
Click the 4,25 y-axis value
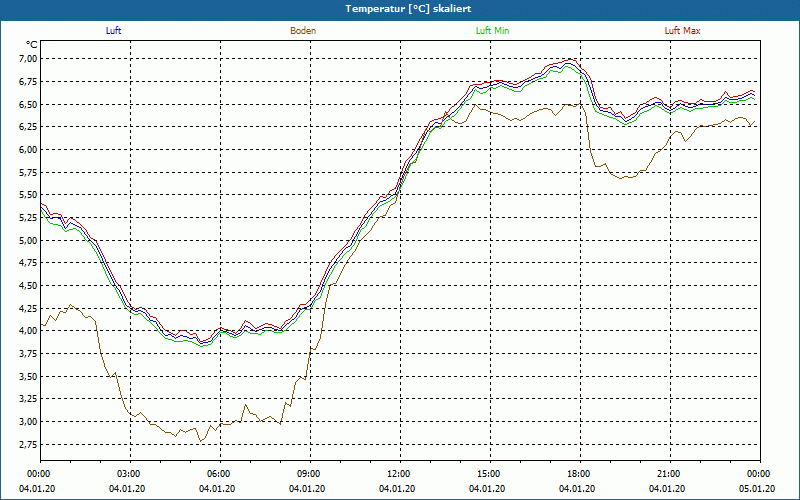(28, 308)
